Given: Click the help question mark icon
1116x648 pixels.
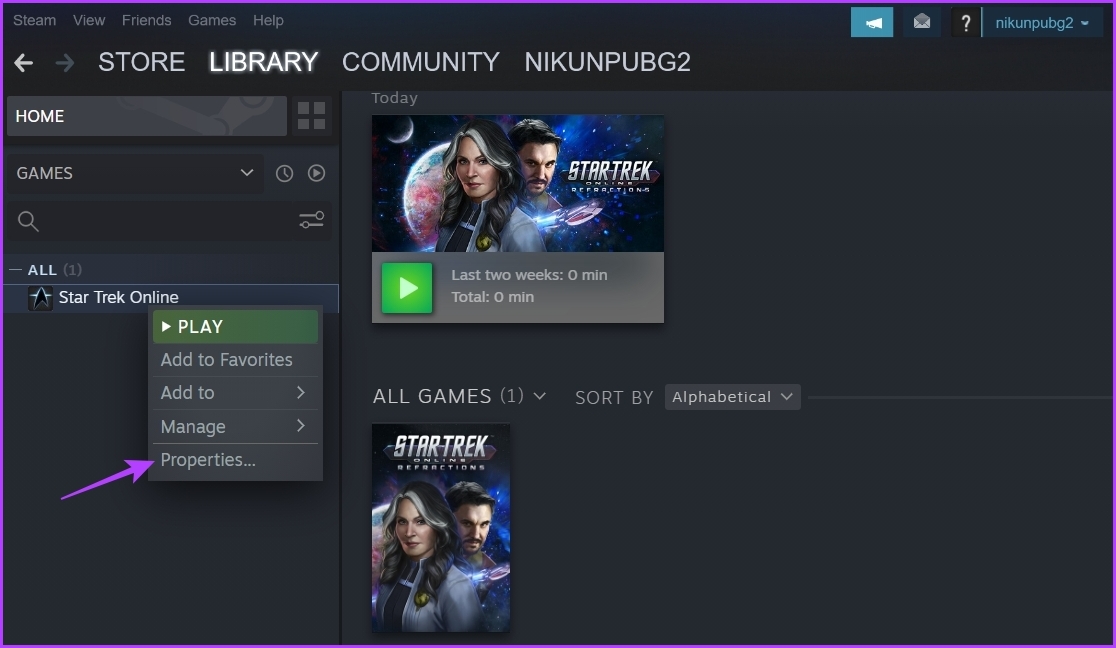Looking at the screenshot, I should pos(964,21).
